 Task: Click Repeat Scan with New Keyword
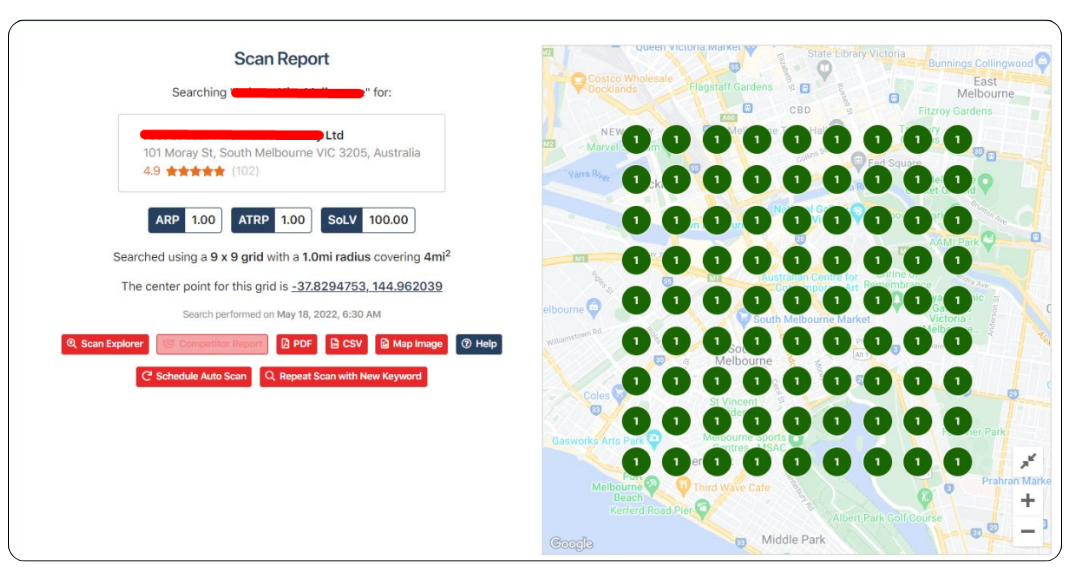coord(343,376)
